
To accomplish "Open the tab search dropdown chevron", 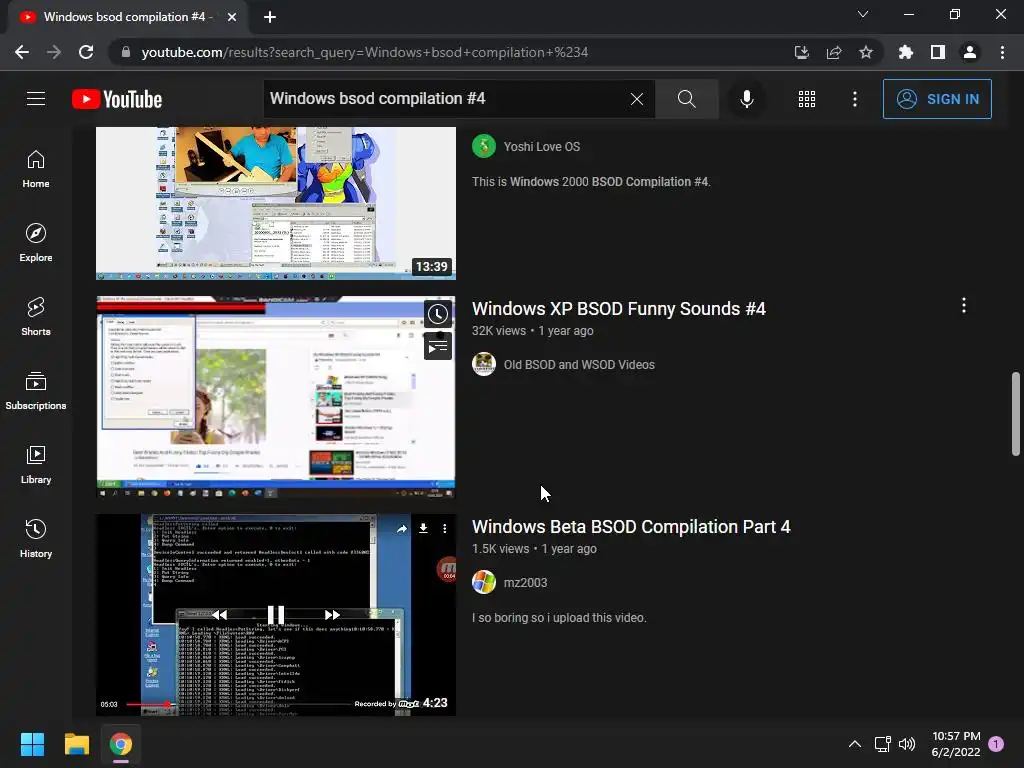I will coord(863,14).
